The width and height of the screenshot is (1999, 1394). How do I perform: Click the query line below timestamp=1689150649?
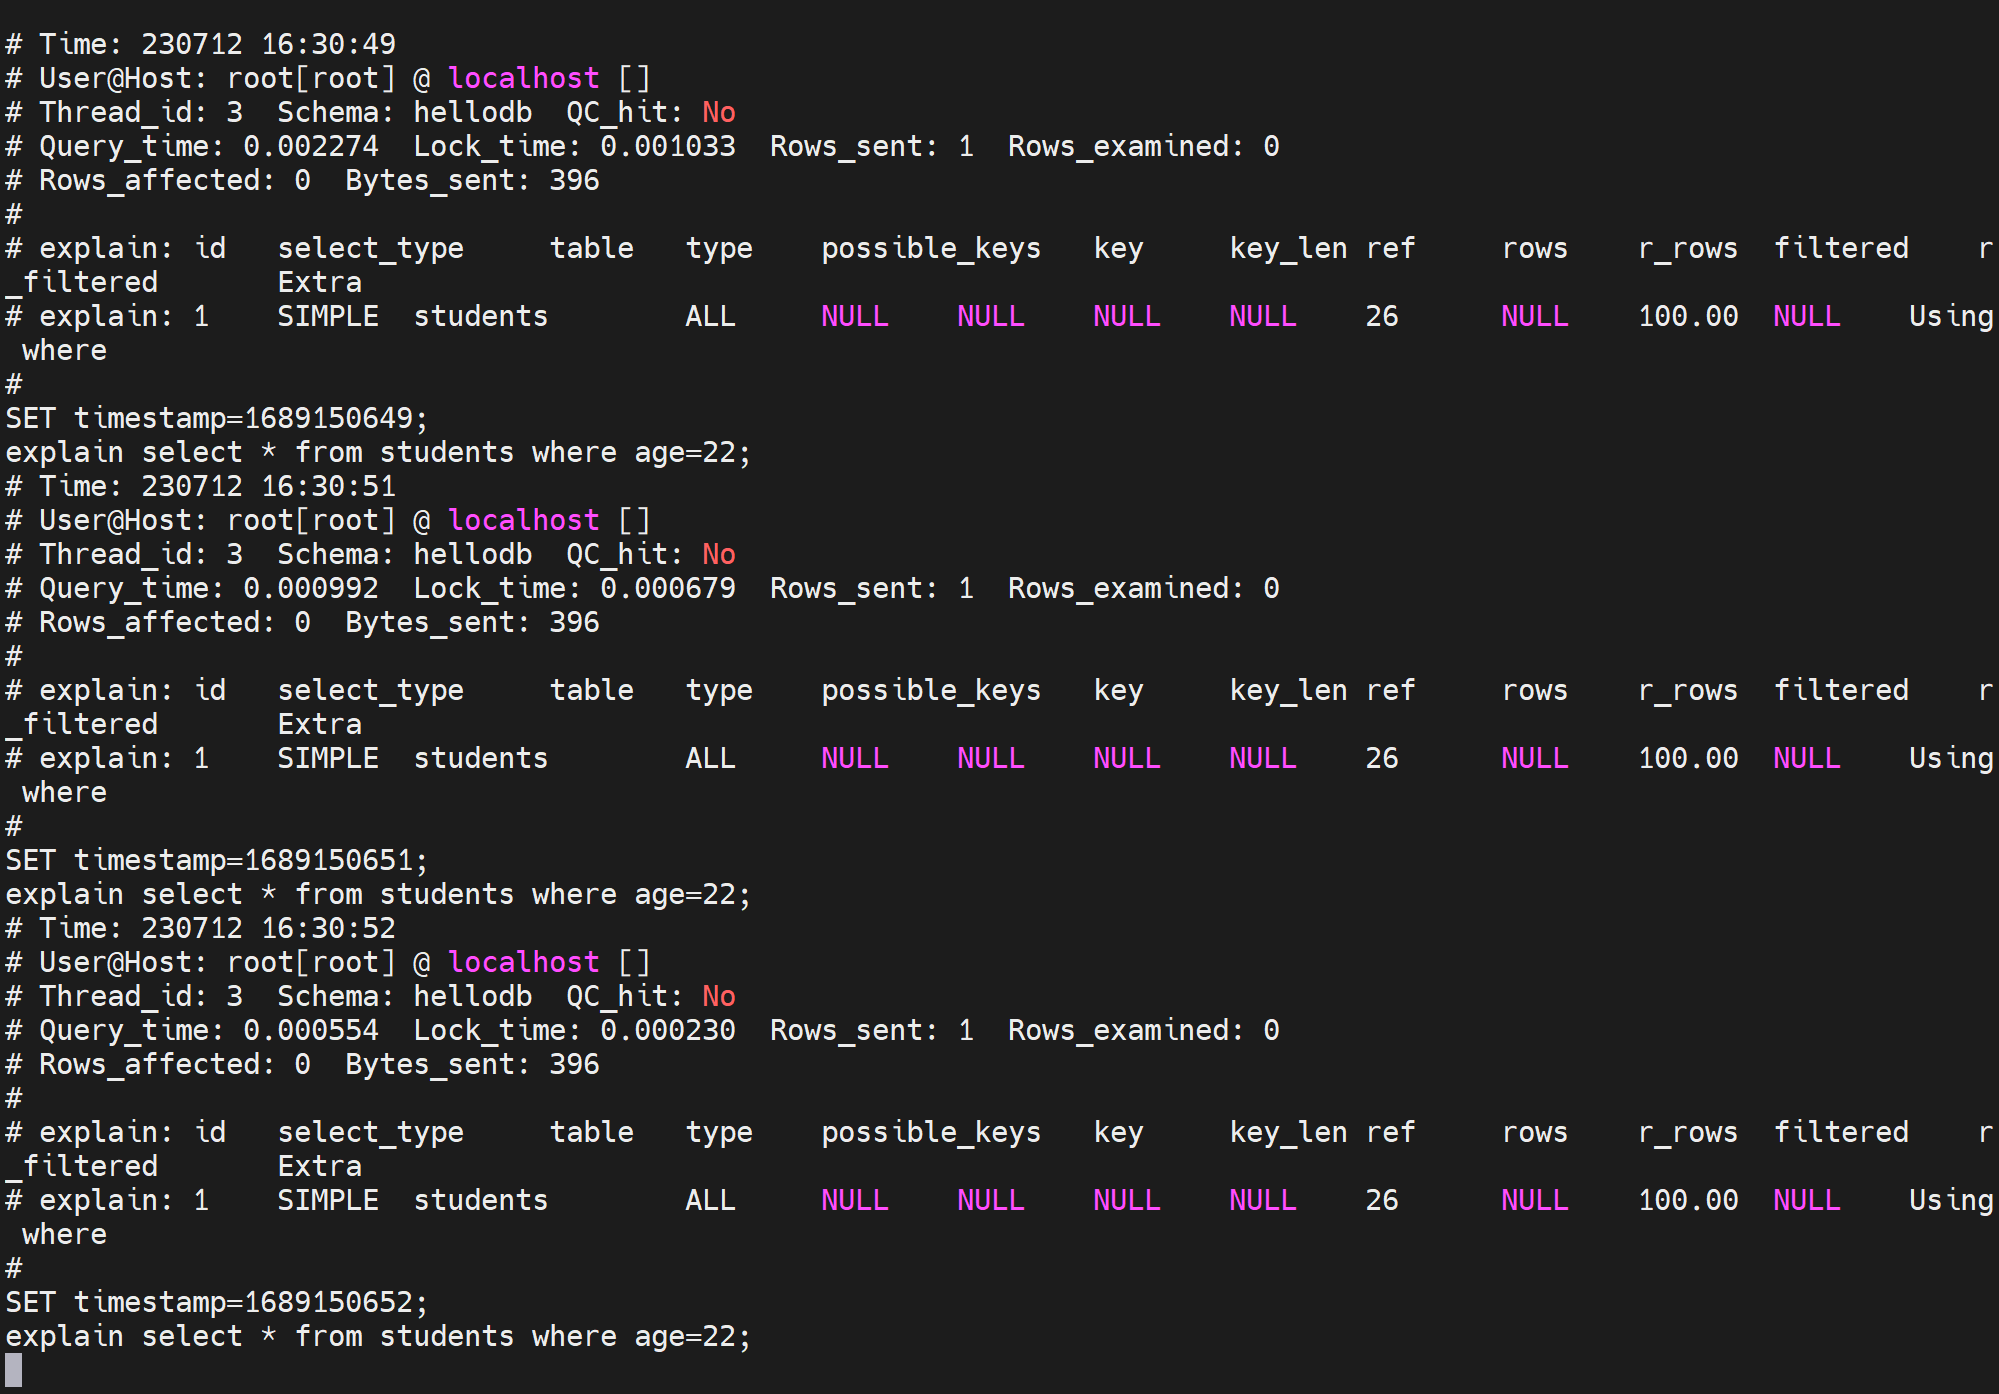378,452
